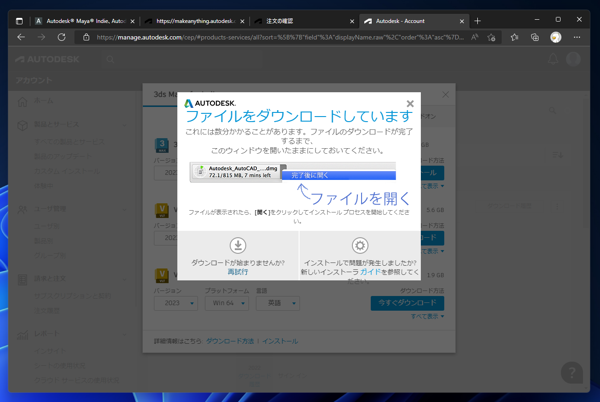Click the gear install help icon
The height and width of the screenshot is (402, 600).
tap(360, 246)
